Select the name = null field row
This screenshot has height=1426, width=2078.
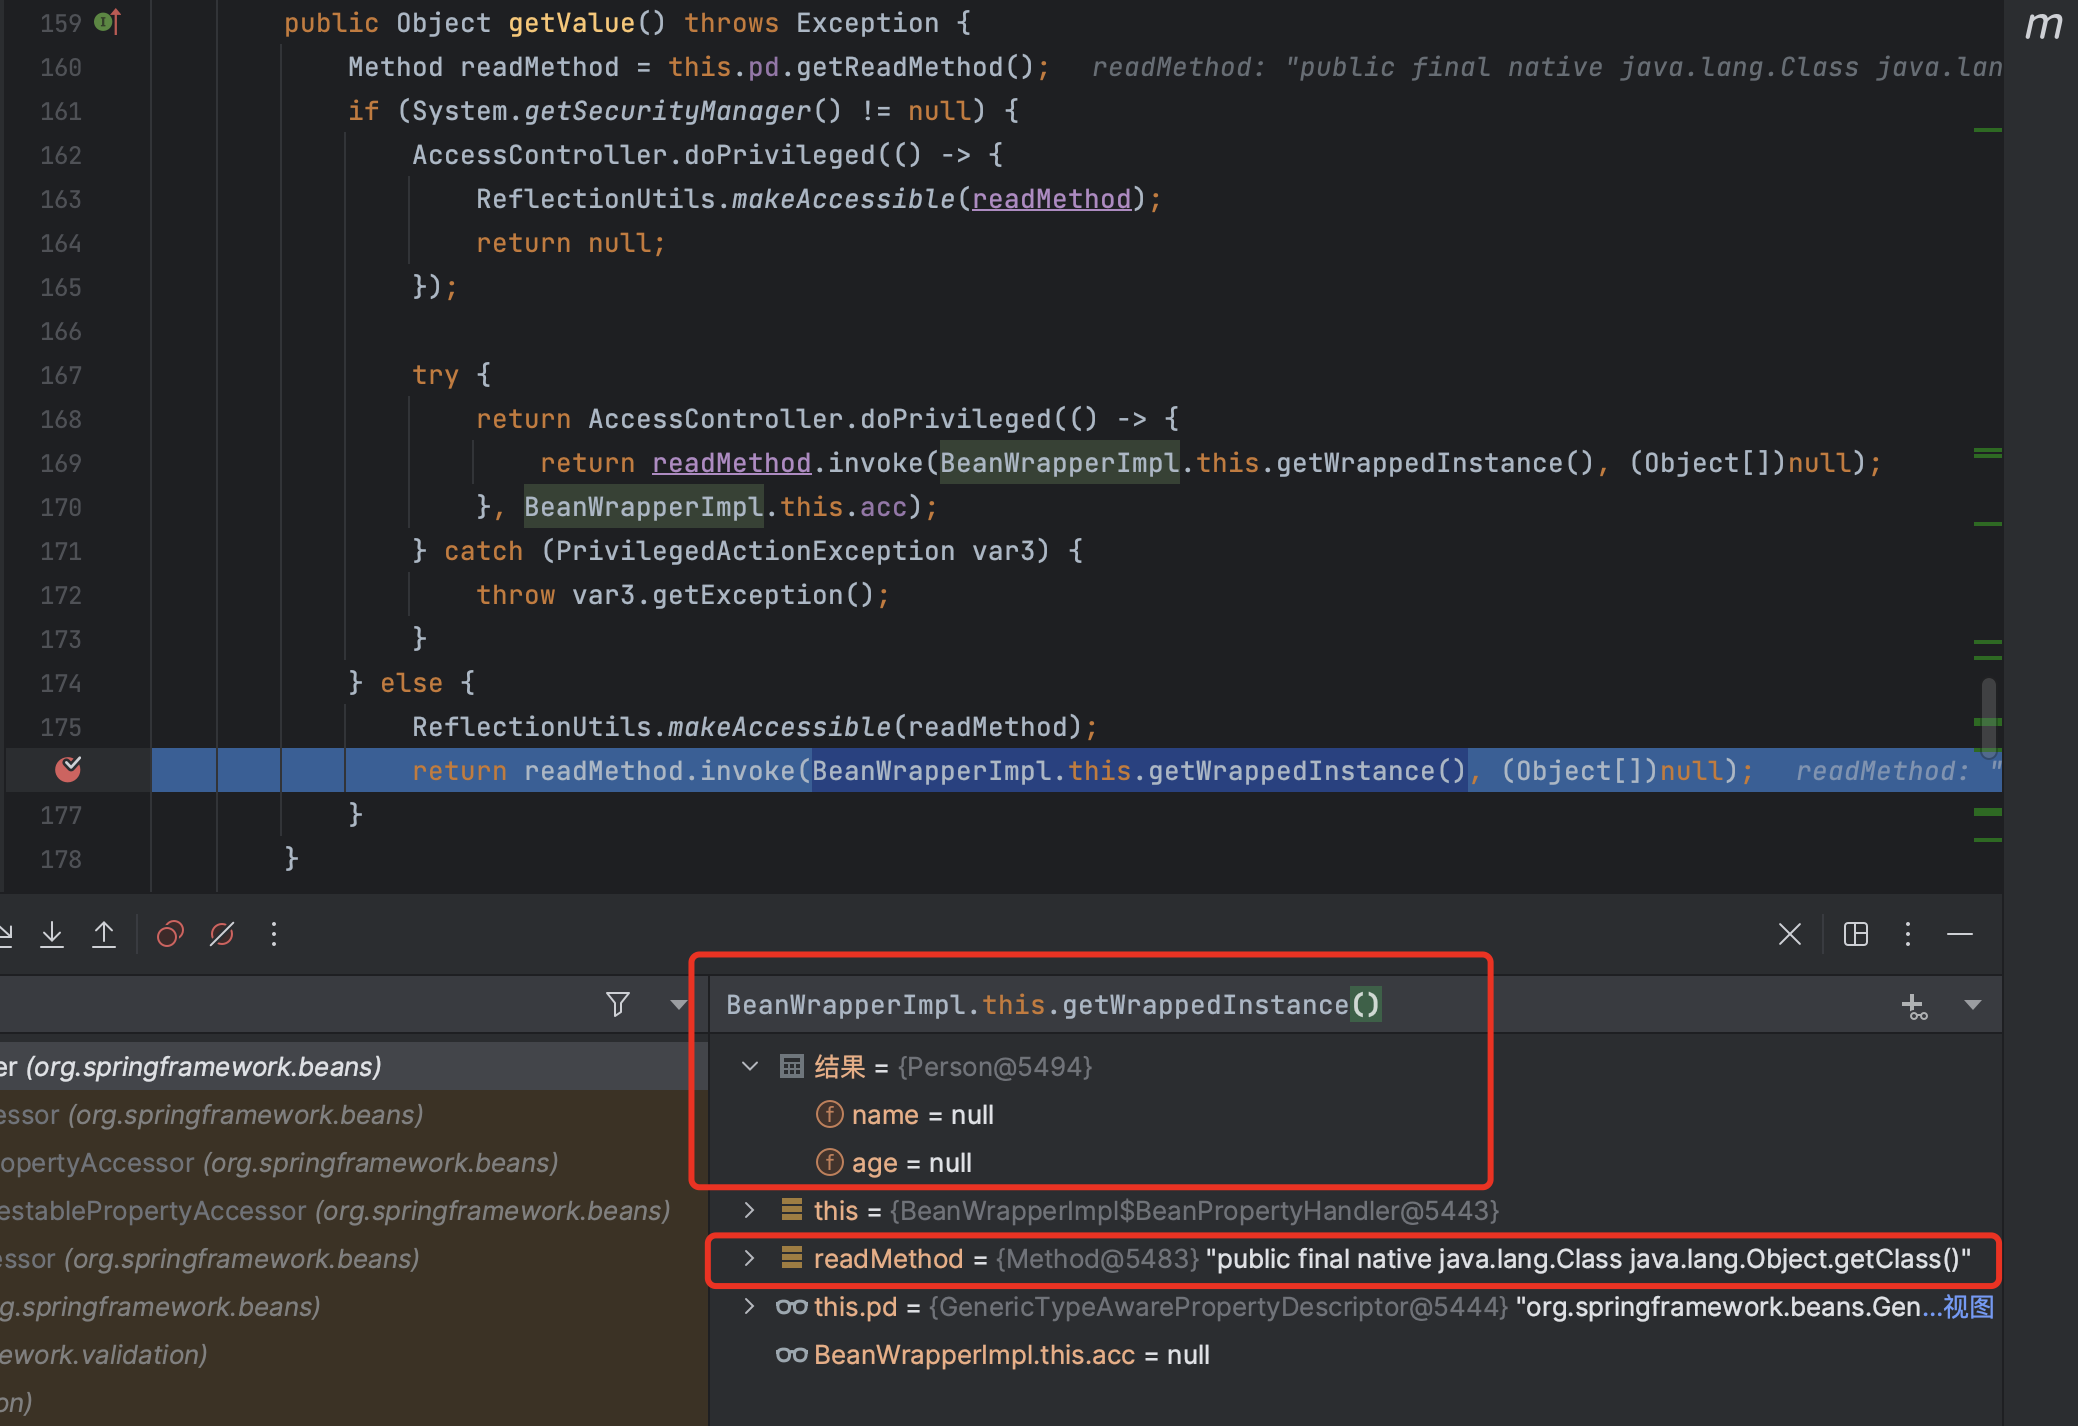(x=1355, y=1114)
